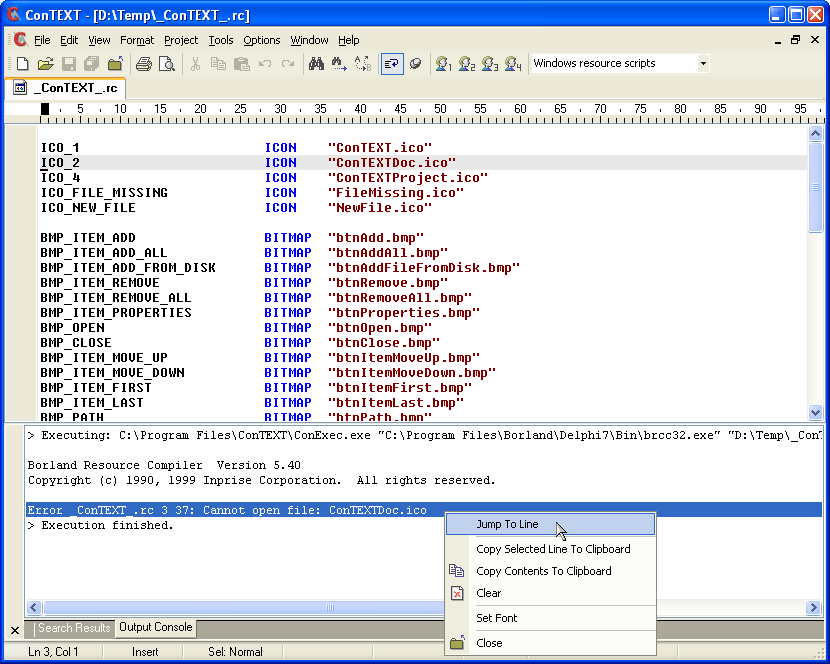Viewport: 830px width, 664px height.
Task: Open the Edit menu
Action: [x=69, y=40]
